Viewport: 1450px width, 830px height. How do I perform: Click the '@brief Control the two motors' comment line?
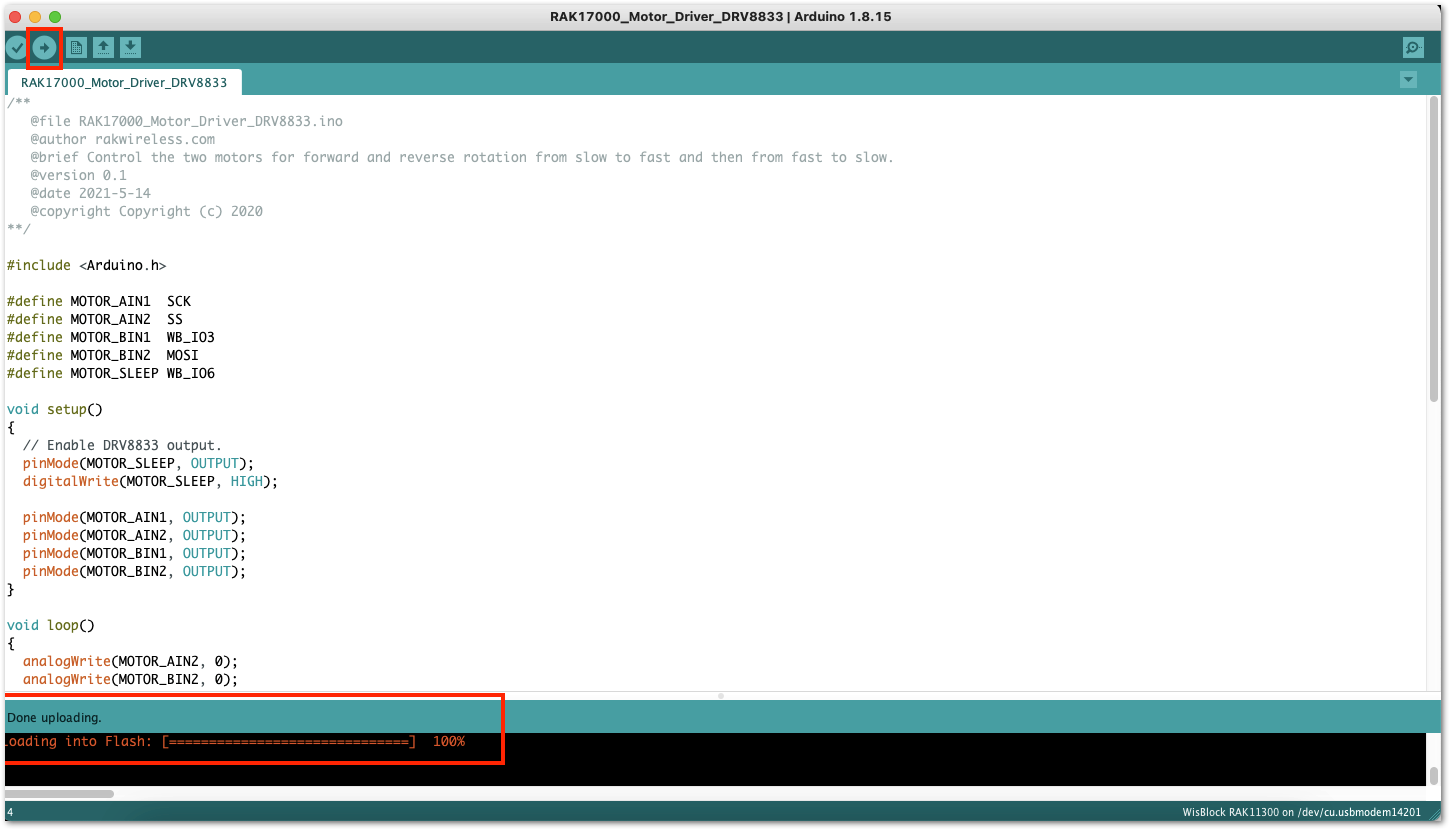pos(462,157)
